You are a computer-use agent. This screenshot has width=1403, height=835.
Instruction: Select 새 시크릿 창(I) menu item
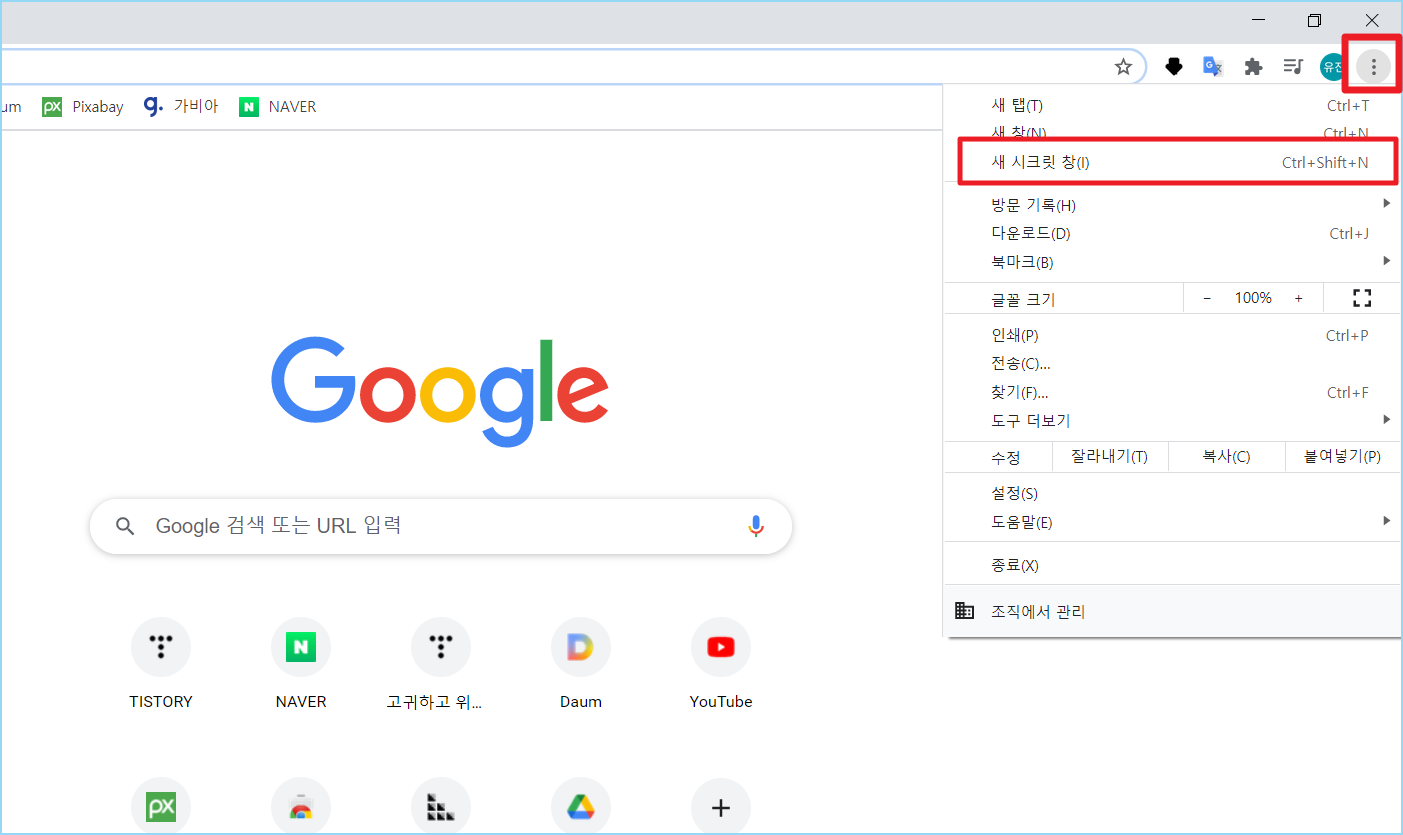(1172, 162)
